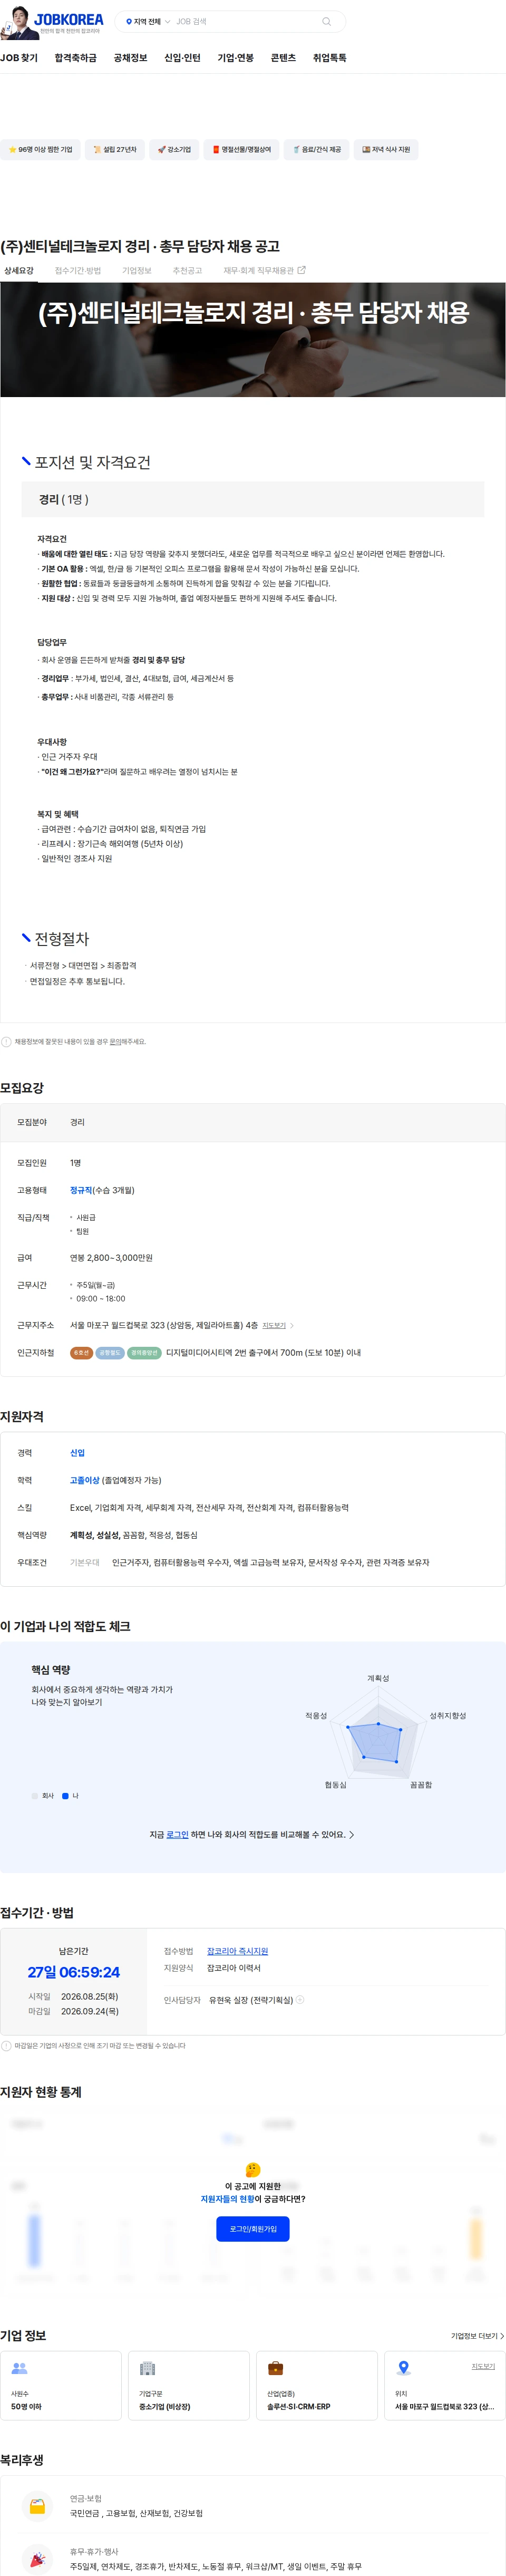Click the 연봉 2,800~3,000만원 salary text

(111, 1258)
